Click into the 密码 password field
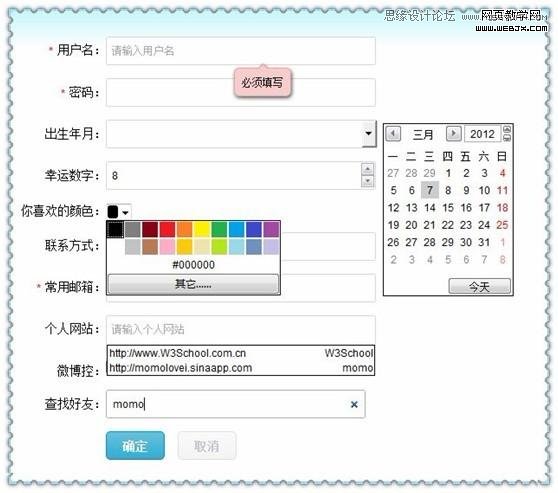This screenshot has height=493, width=558. pos(241,92)
